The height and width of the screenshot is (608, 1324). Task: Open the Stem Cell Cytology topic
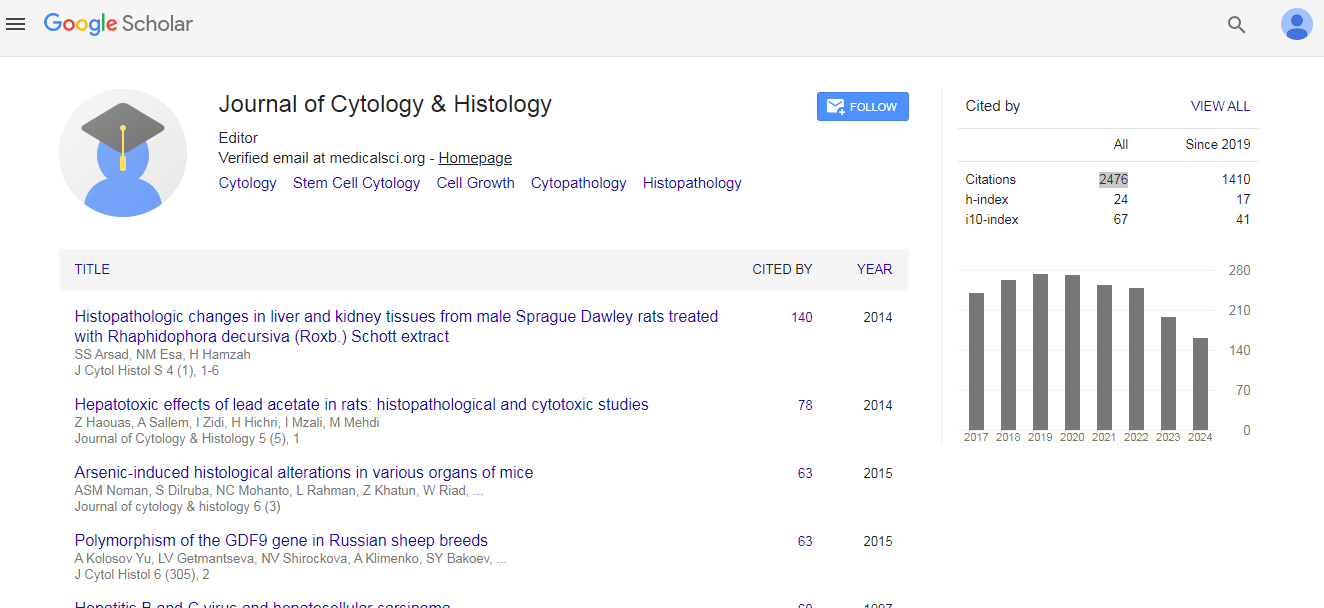point(356,183)
